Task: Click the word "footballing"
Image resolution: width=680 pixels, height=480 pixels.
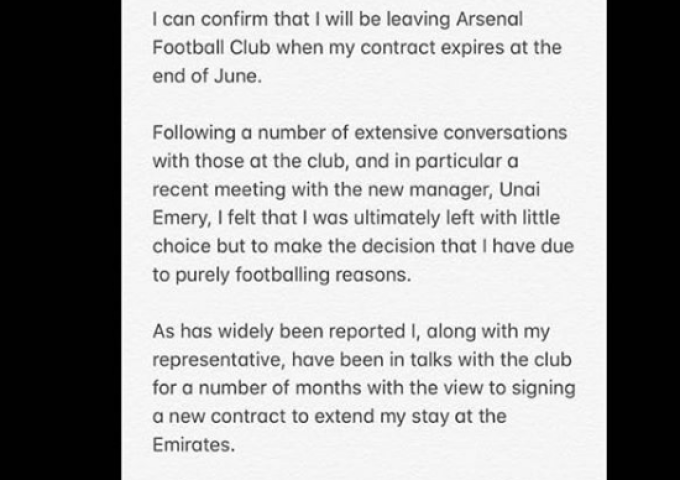Action: coord(283,274)
